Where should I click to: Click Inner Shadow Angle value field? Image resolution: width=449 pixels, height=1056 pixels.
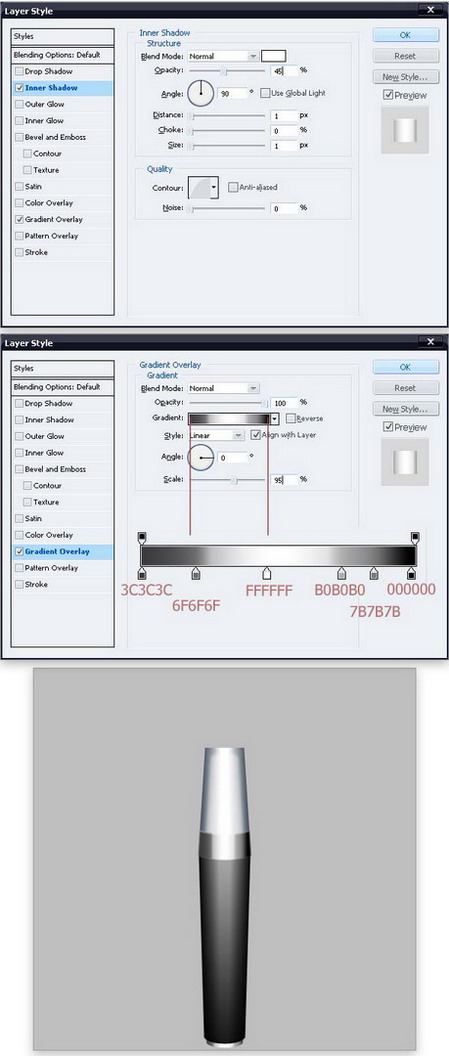pos(232,94)
